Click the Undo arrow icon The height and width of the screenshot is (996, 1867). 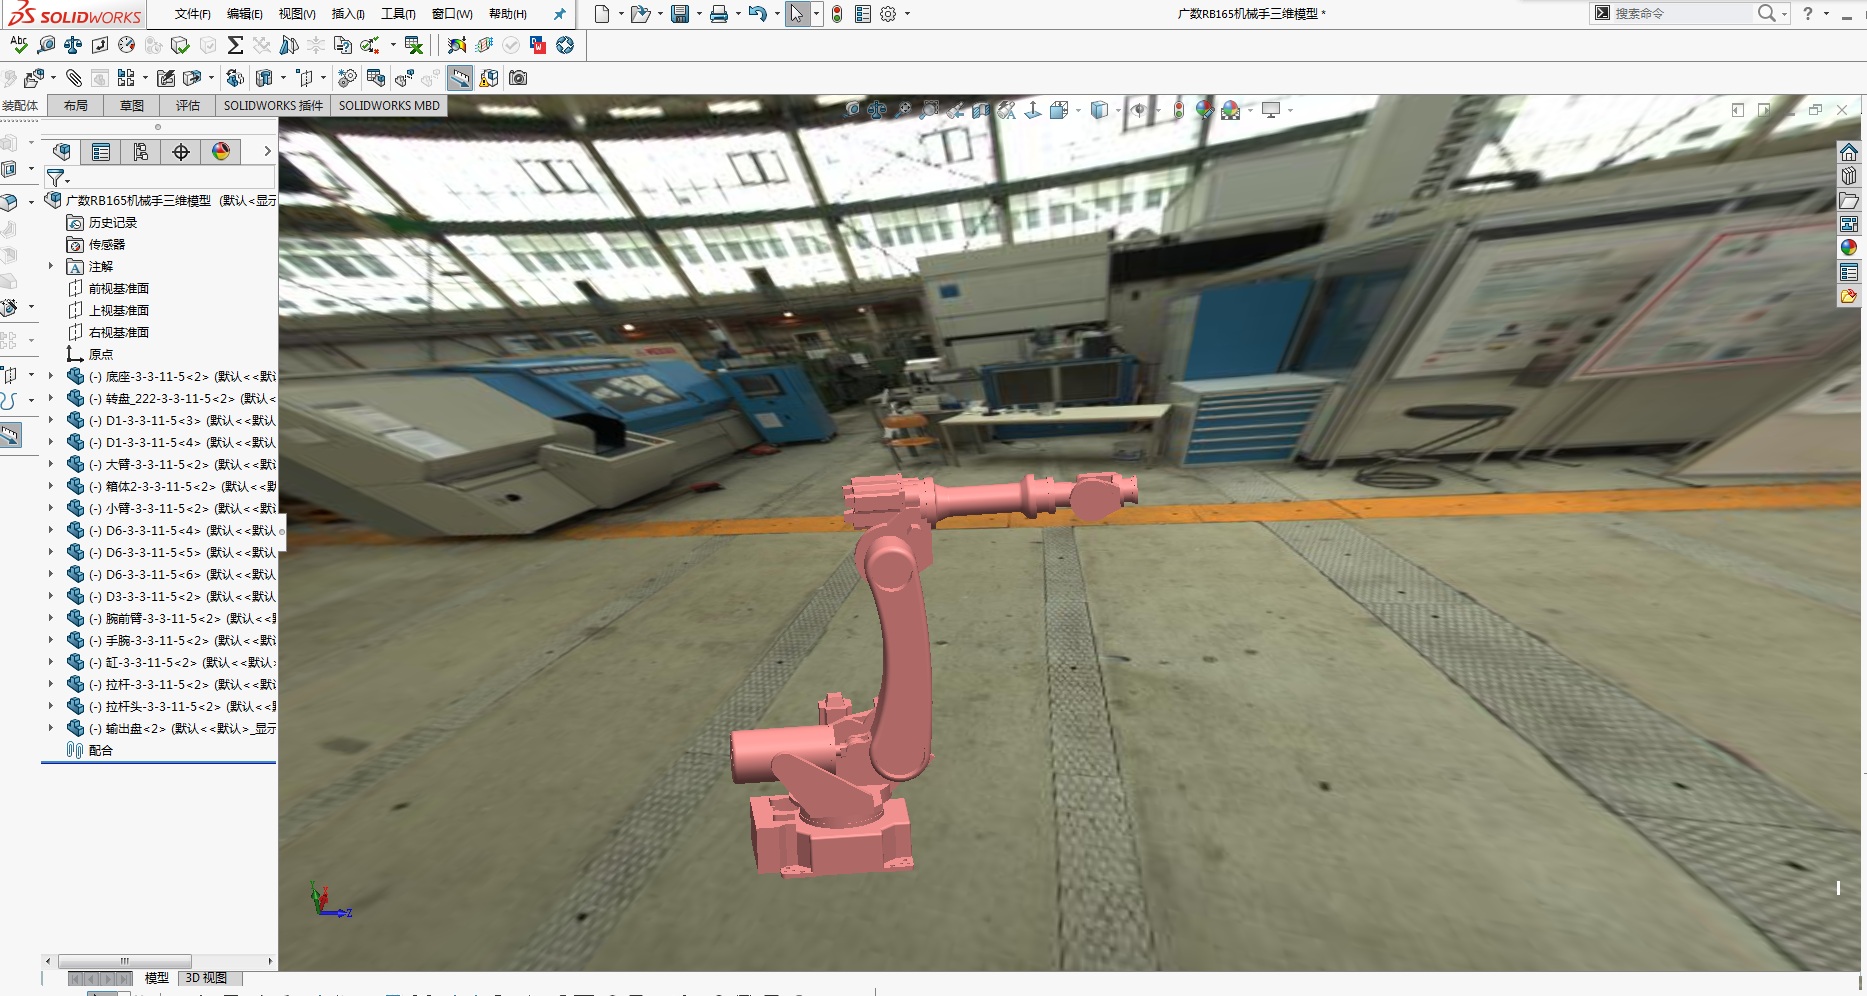[x=757, y=14]
